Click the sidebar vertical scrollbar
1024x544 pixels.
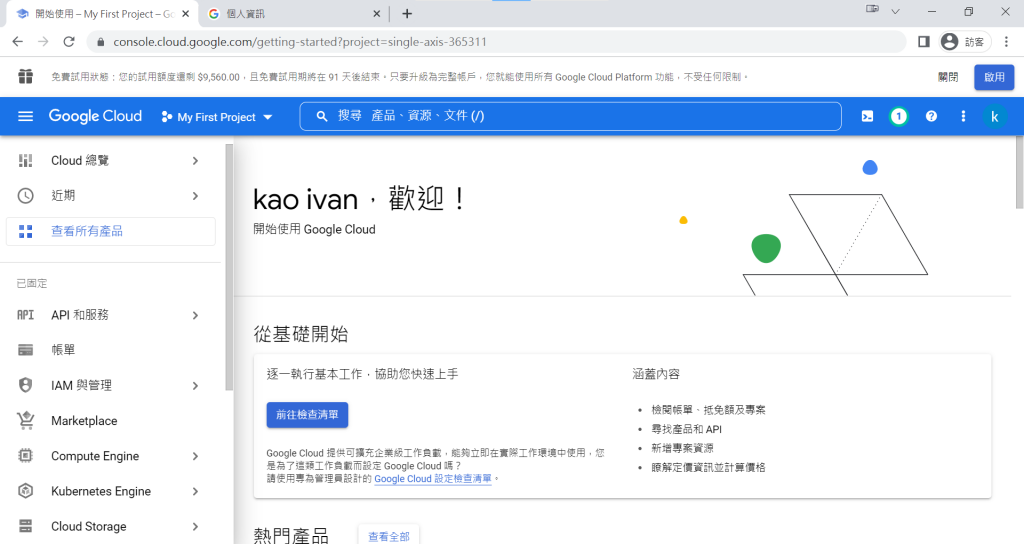pos(229,268)
